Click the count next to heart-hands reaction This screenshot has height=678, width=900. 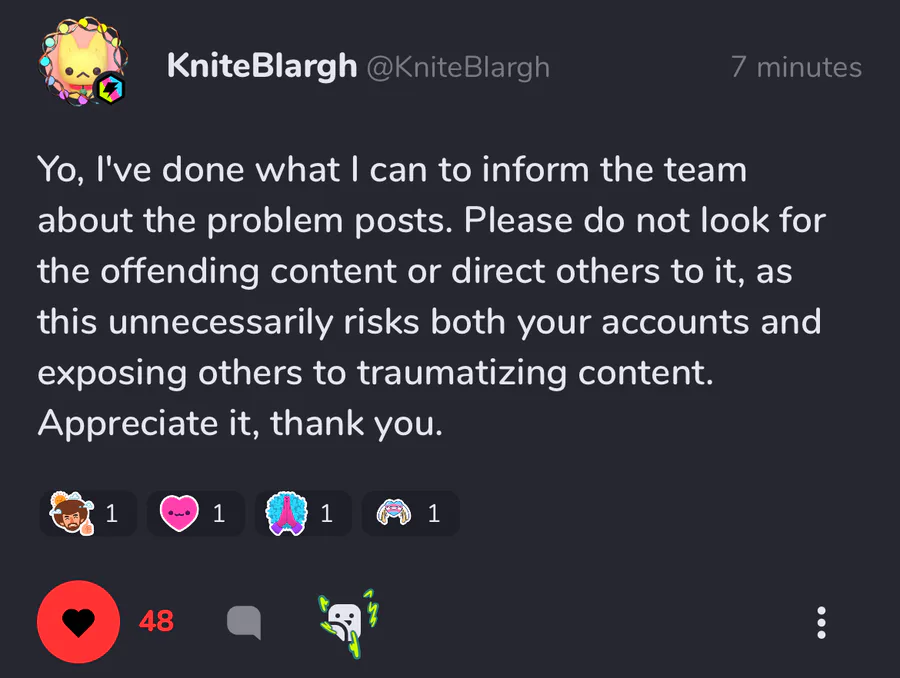click(434, 513)
